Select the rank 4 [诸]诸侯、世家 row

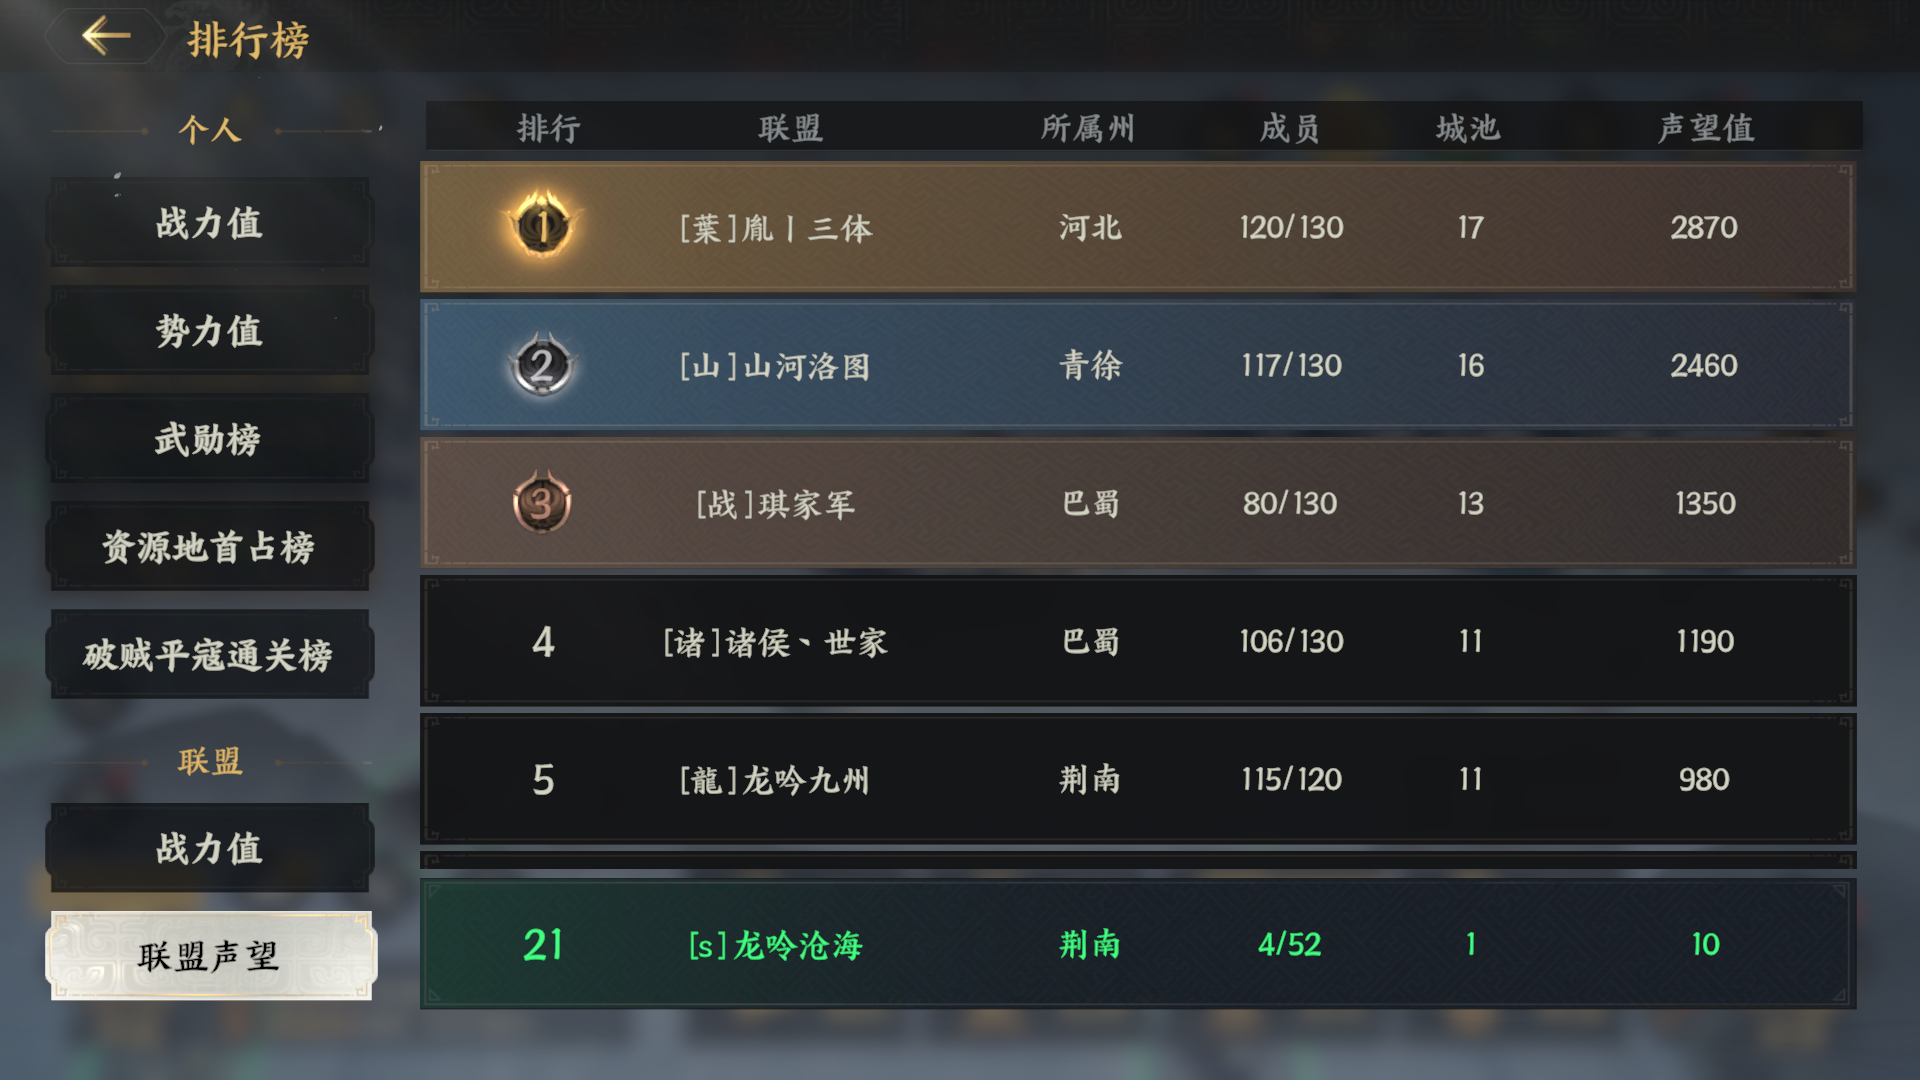tap(1138, 641)
